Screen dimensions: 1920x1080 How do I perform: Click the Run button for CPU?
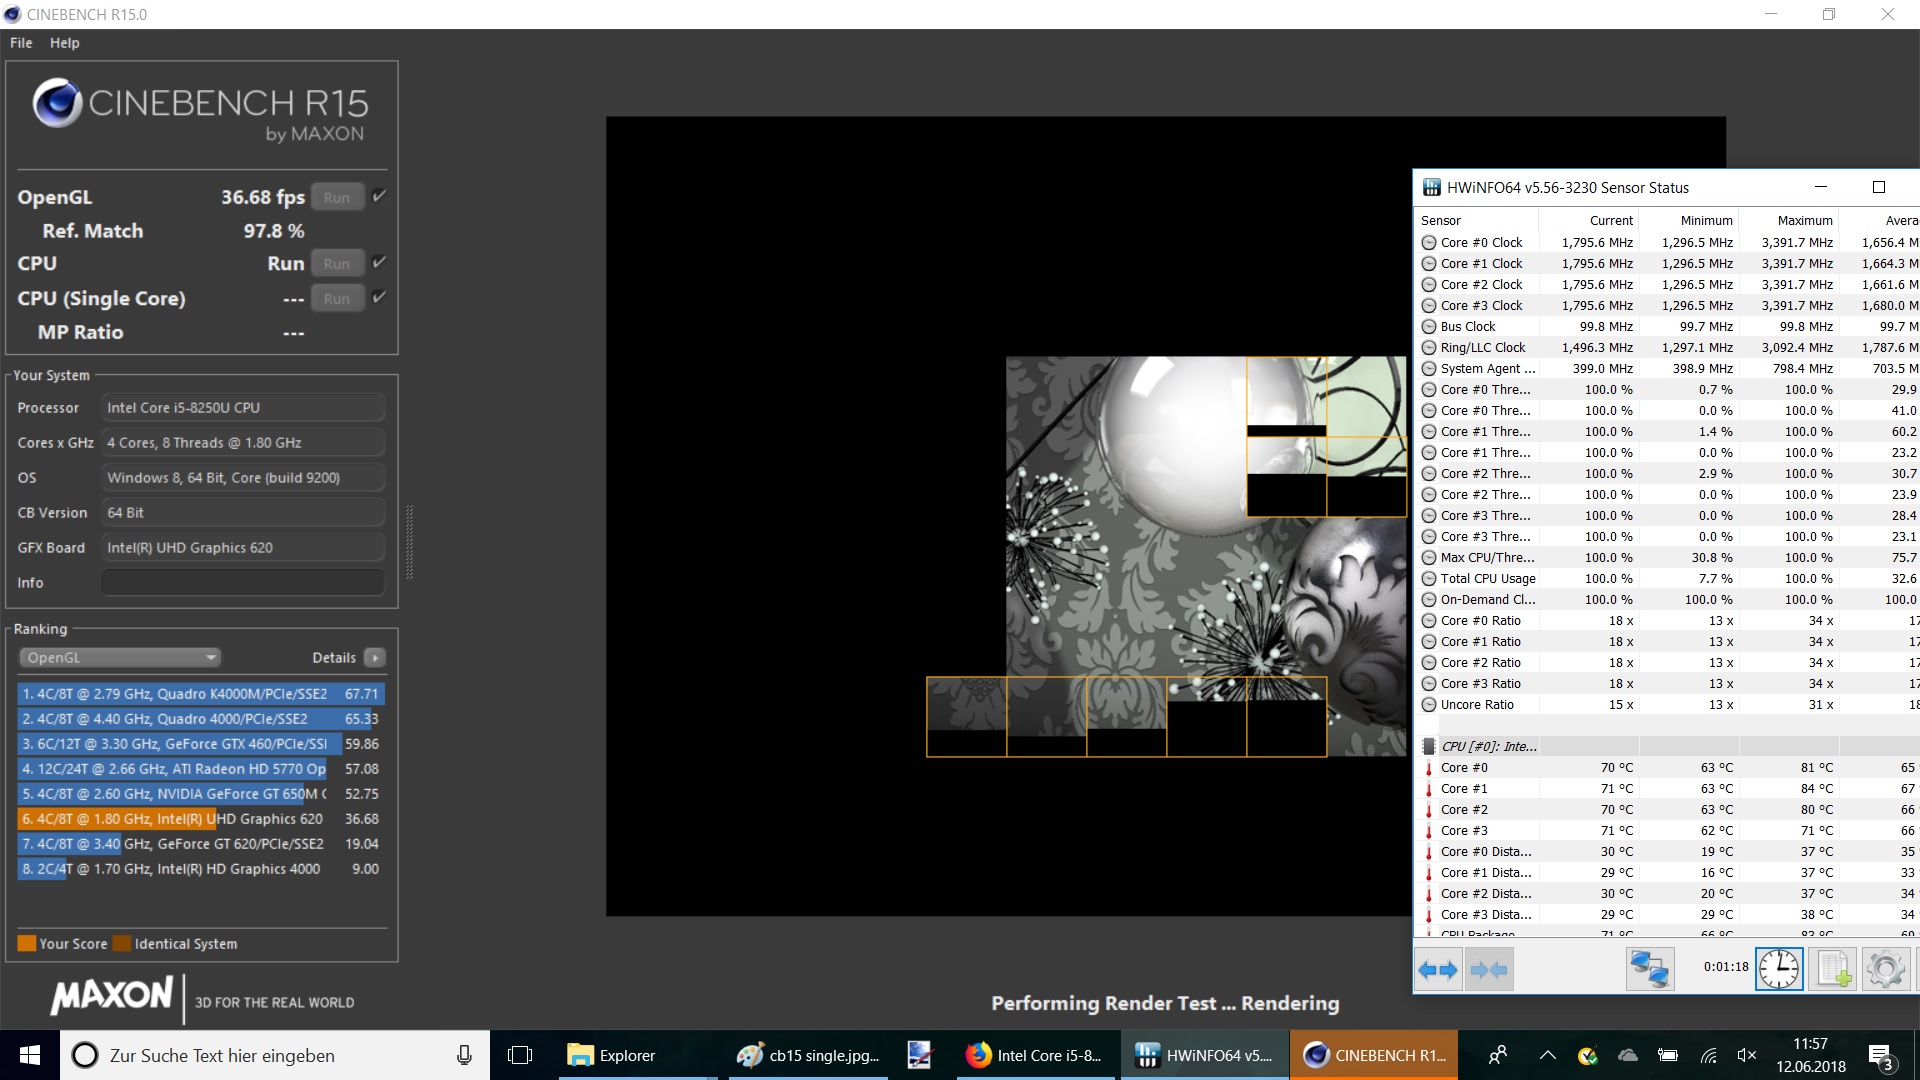coord(337,263)
